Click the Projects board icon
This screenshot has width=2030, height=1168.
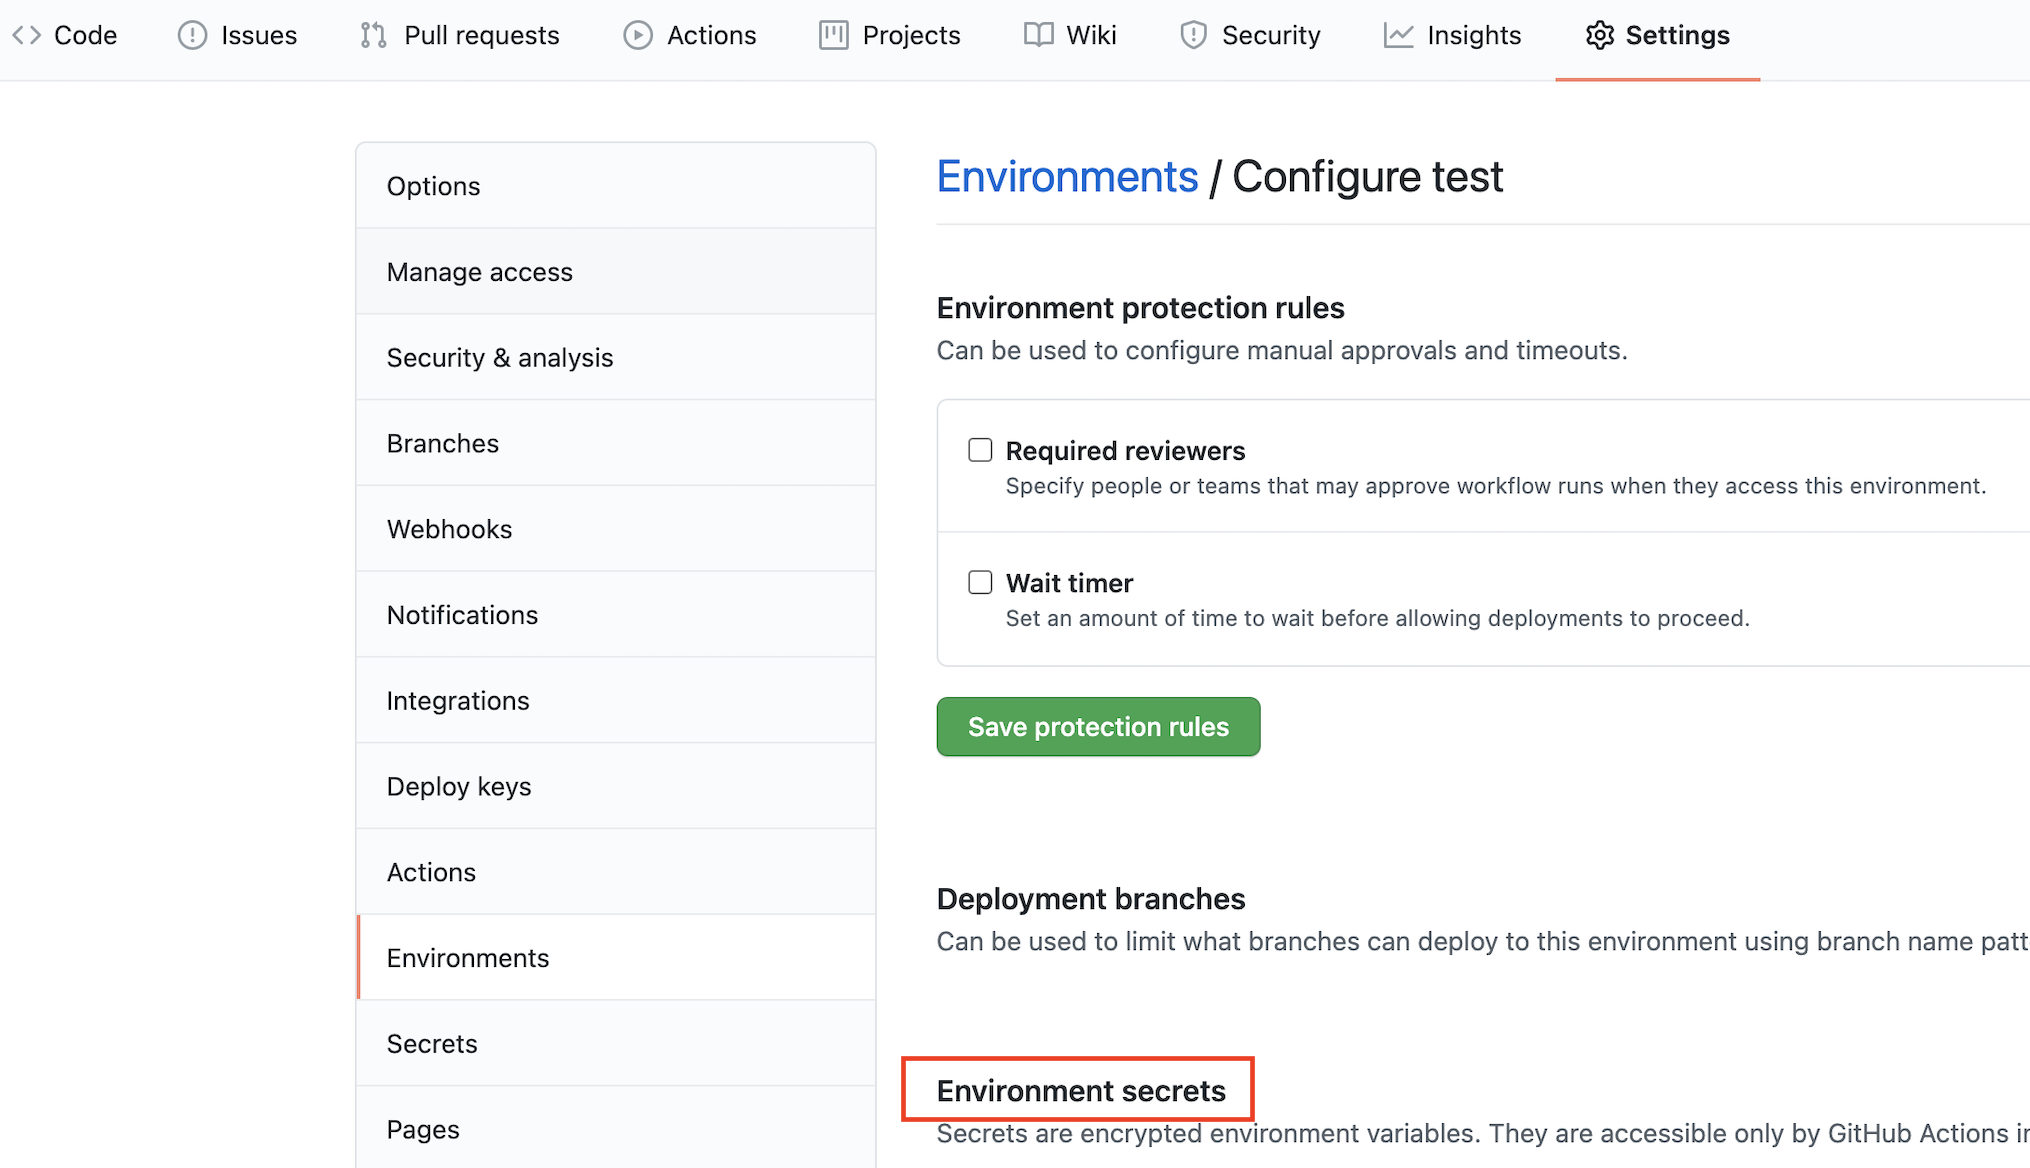coord(833,35)
